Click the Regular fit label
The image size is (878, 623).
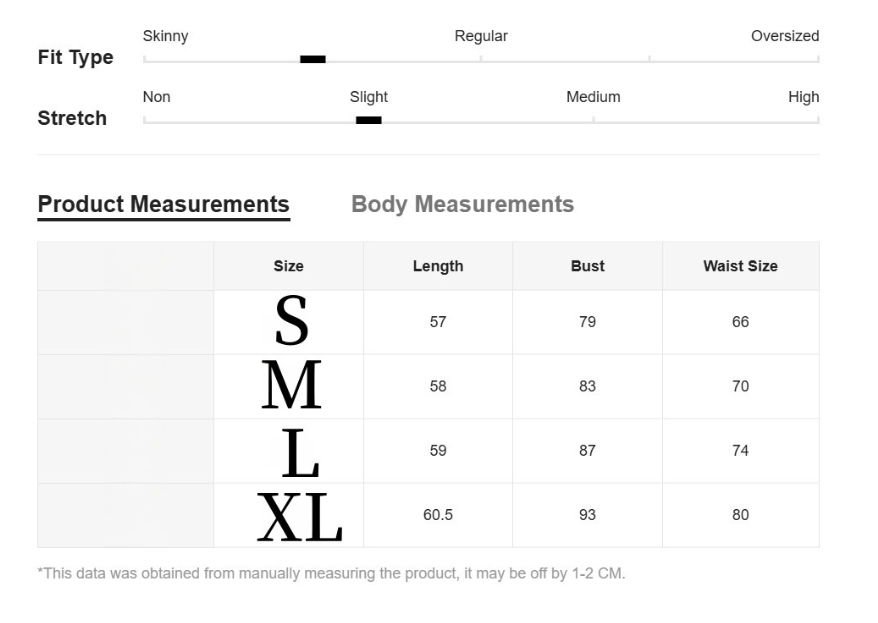481,36
